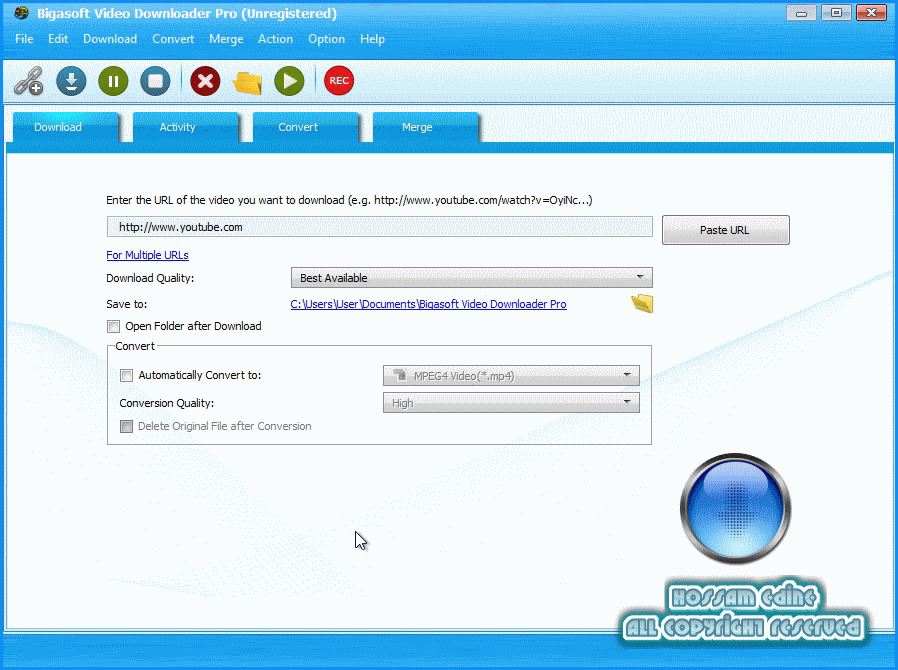The image size is (898, 670).
Task: Click in the video URL input field
Action: [379, 227]
